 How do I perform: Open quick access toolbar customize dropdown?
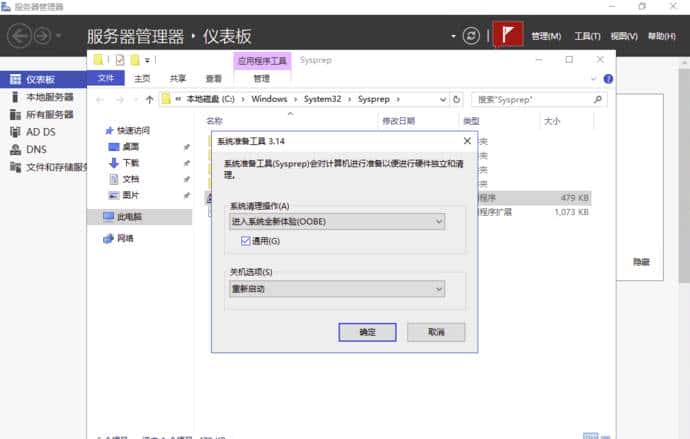pyautogui.click(x=147, y=60)
